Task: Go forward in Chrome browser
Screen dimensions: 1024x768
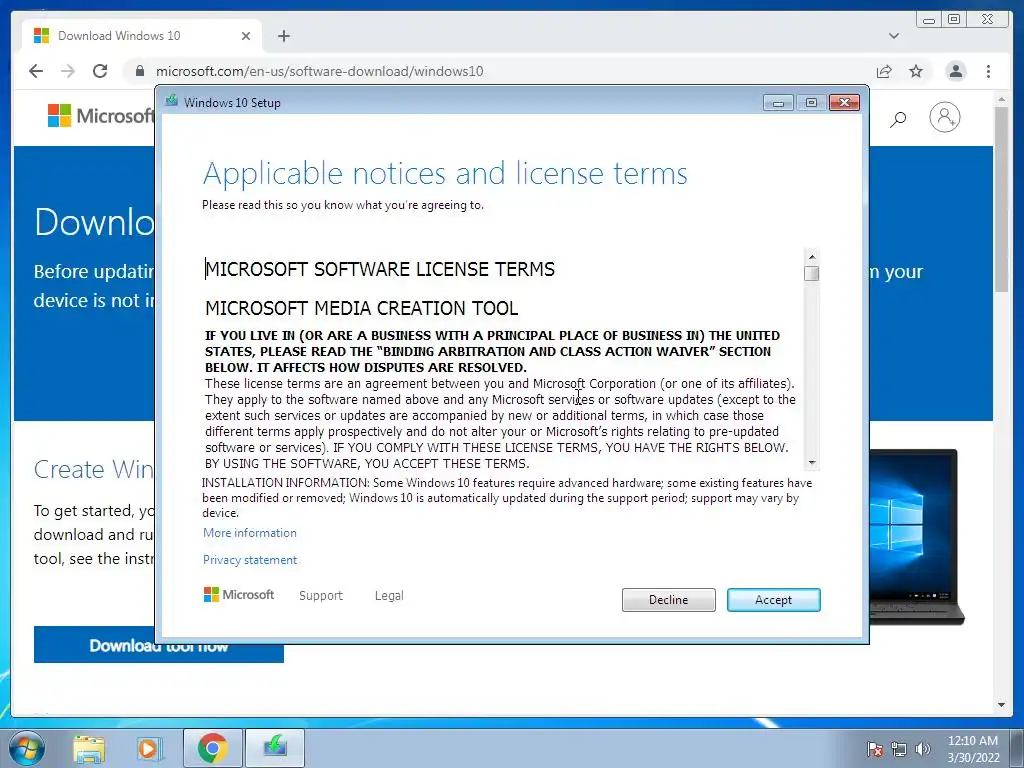Action: [x=68, y=71]
